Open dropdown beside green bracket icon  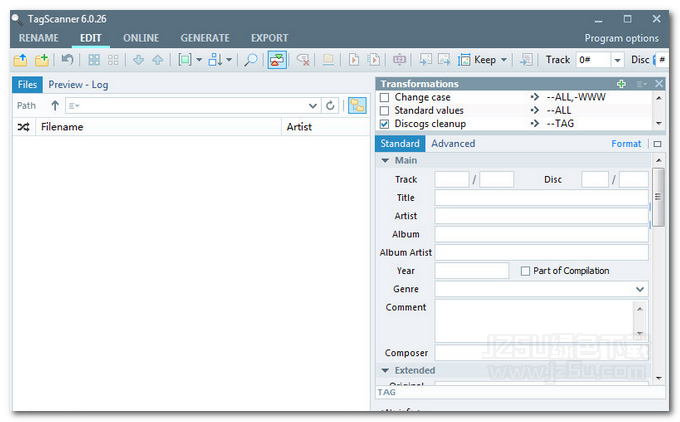click(199, 60)
